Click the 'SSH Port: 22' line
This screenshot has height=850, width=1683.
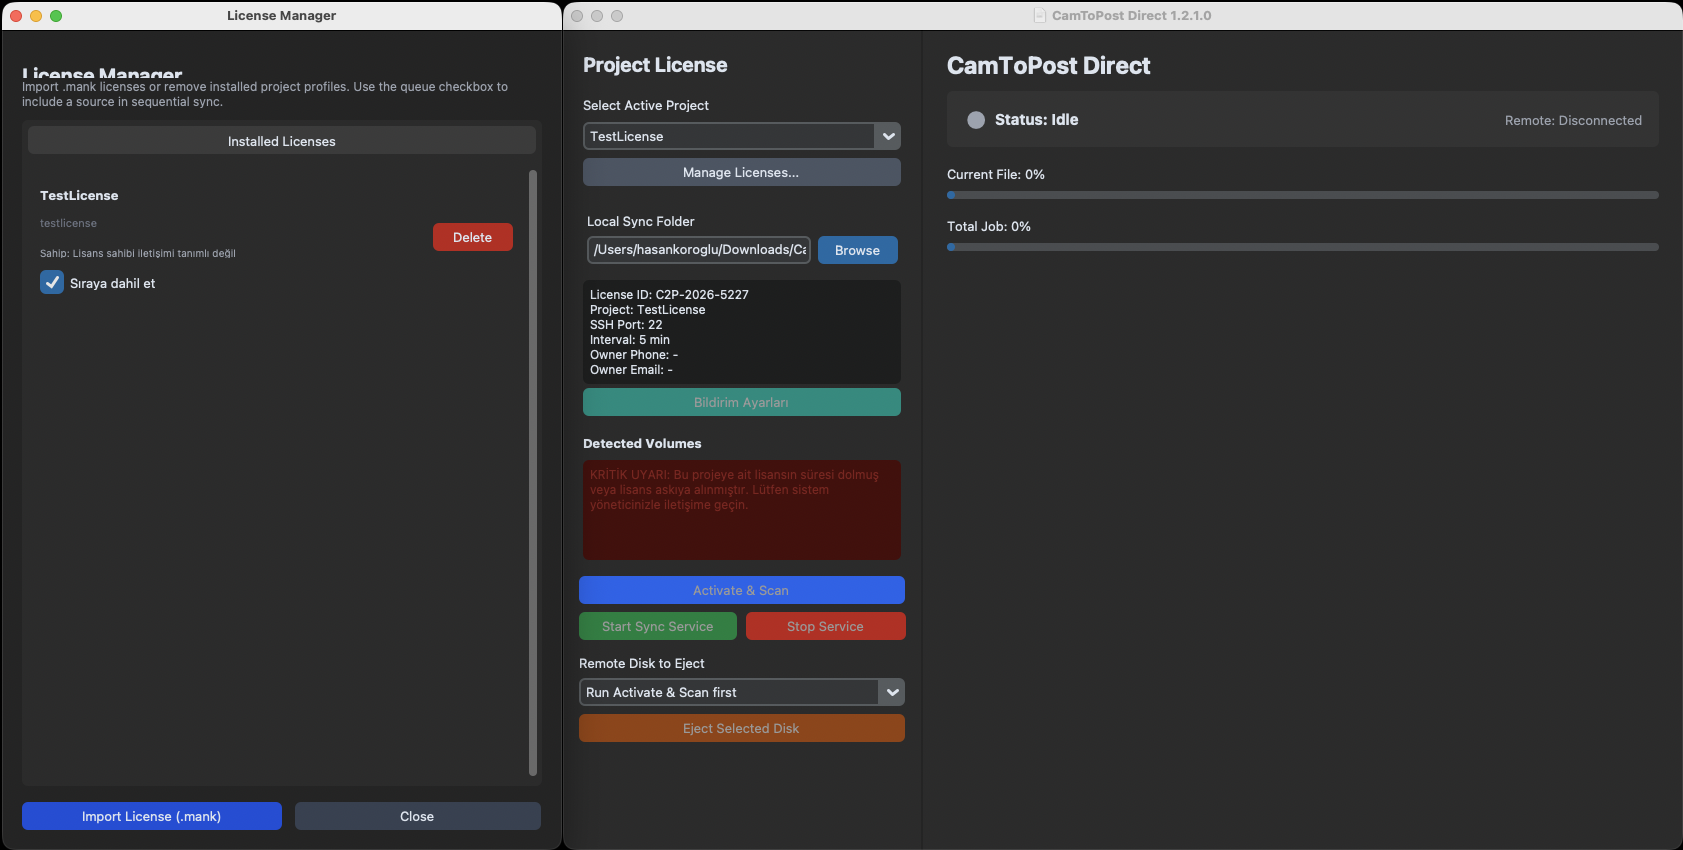tap(626, 325)
